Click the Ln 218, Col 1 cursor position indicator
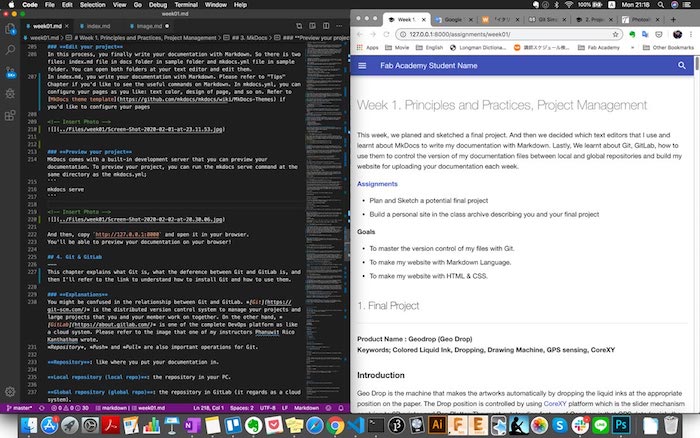 [x=208, y=408]
